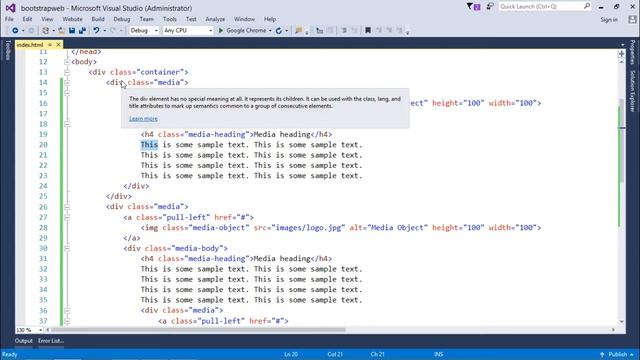Toggle the INS insert mode indicator

tap(438, 354)
